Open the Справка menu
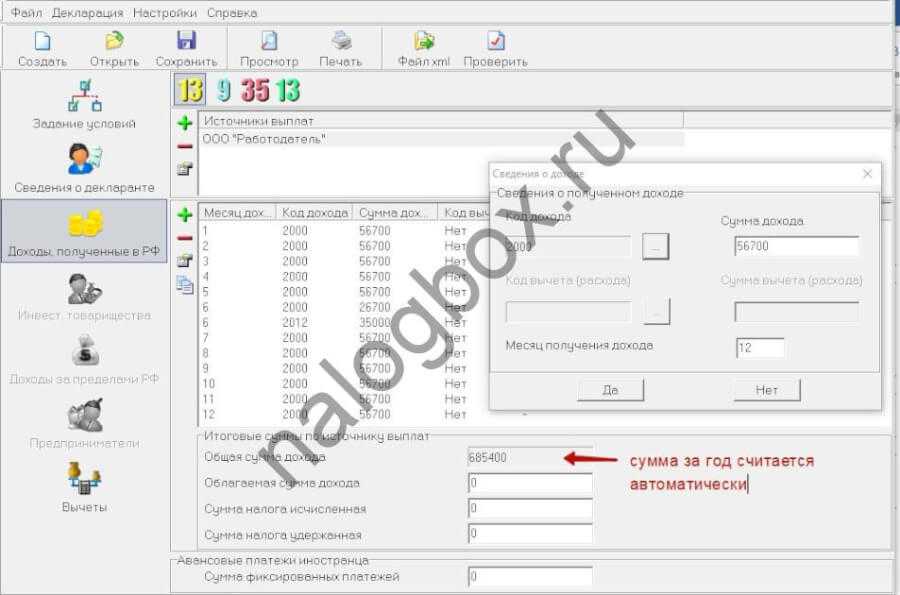 [x=232, y=13]
